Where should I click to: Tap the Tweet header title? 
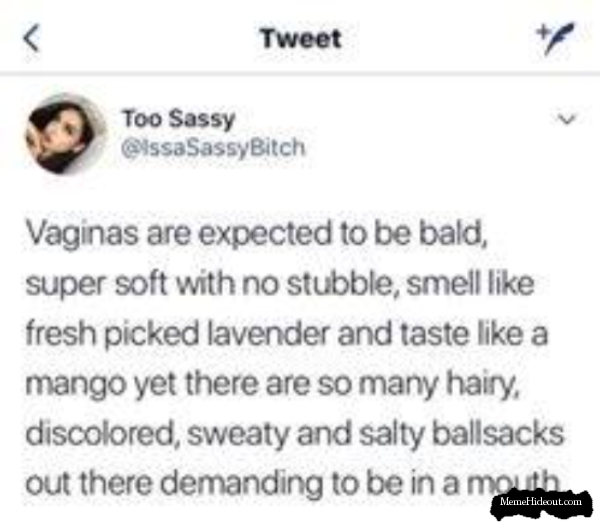pos(301,39)
